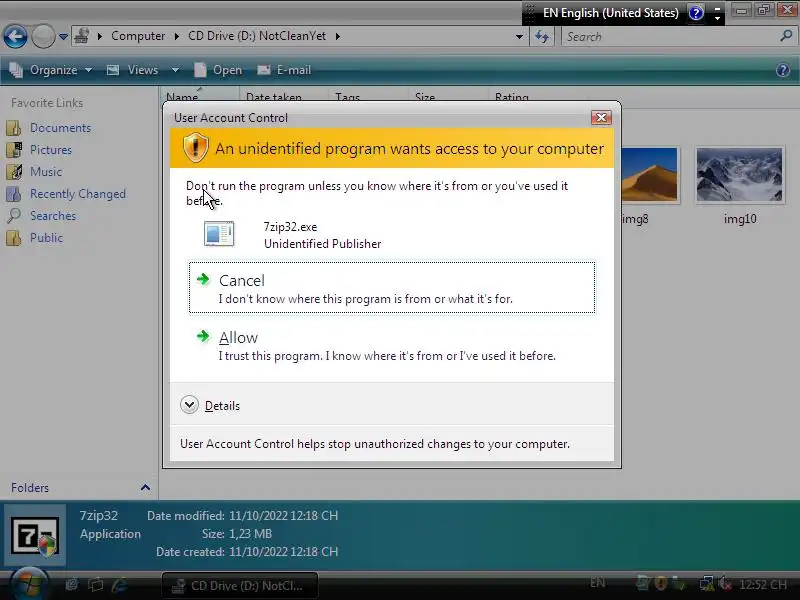Click the Pictures folder icon
This screenshot has width=800, height=600.
14,149
